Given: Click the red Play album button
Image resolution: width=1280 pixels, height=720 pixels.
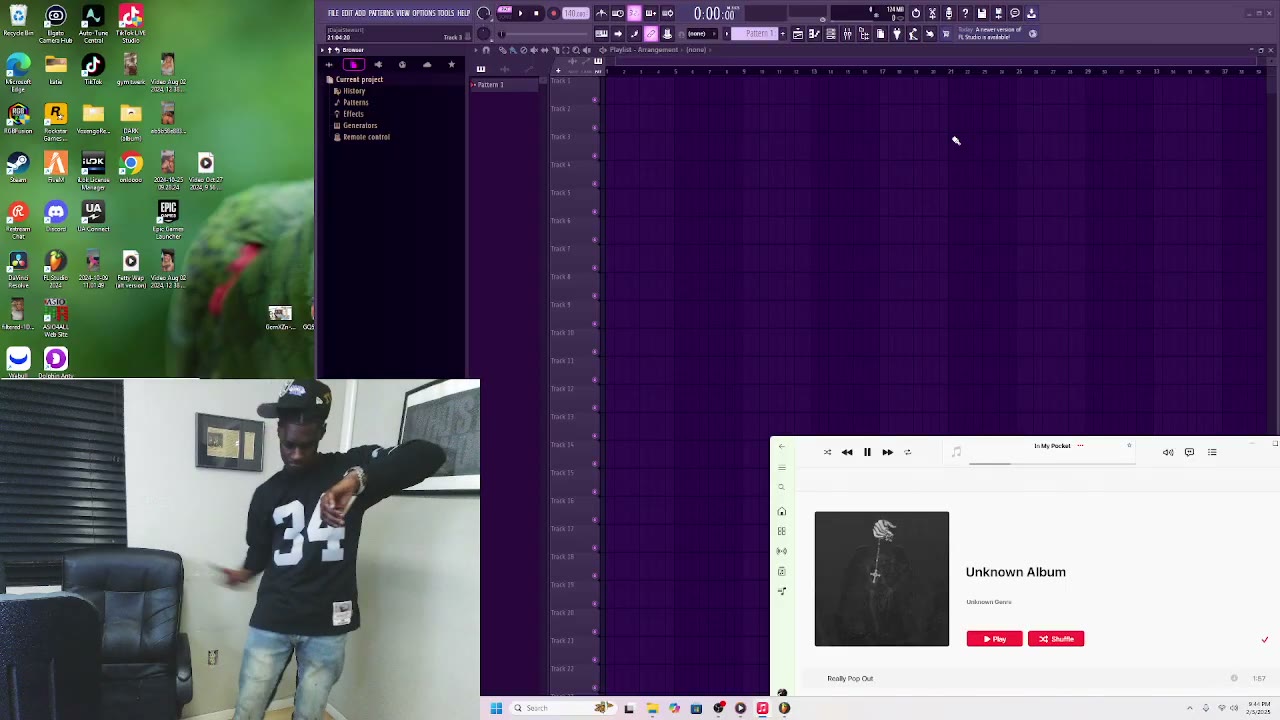Looking at the screenshot, I should tap(994, 639).
